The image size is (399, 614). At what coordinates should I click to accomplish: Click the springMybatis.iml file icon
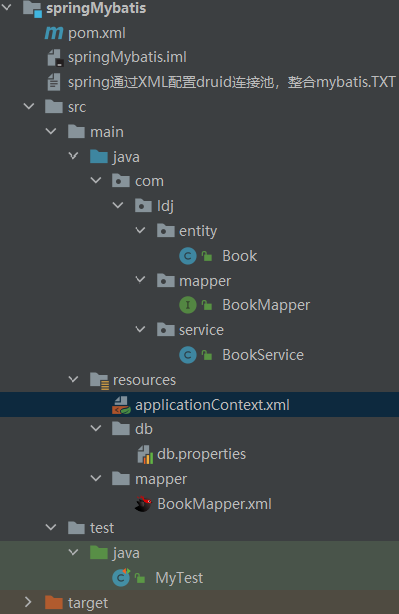click(x=55, y=58)
